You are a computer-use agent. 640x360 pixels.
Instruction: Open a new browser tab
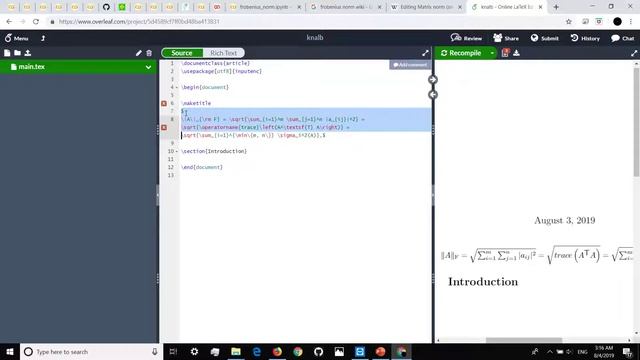tap(556, 7)
